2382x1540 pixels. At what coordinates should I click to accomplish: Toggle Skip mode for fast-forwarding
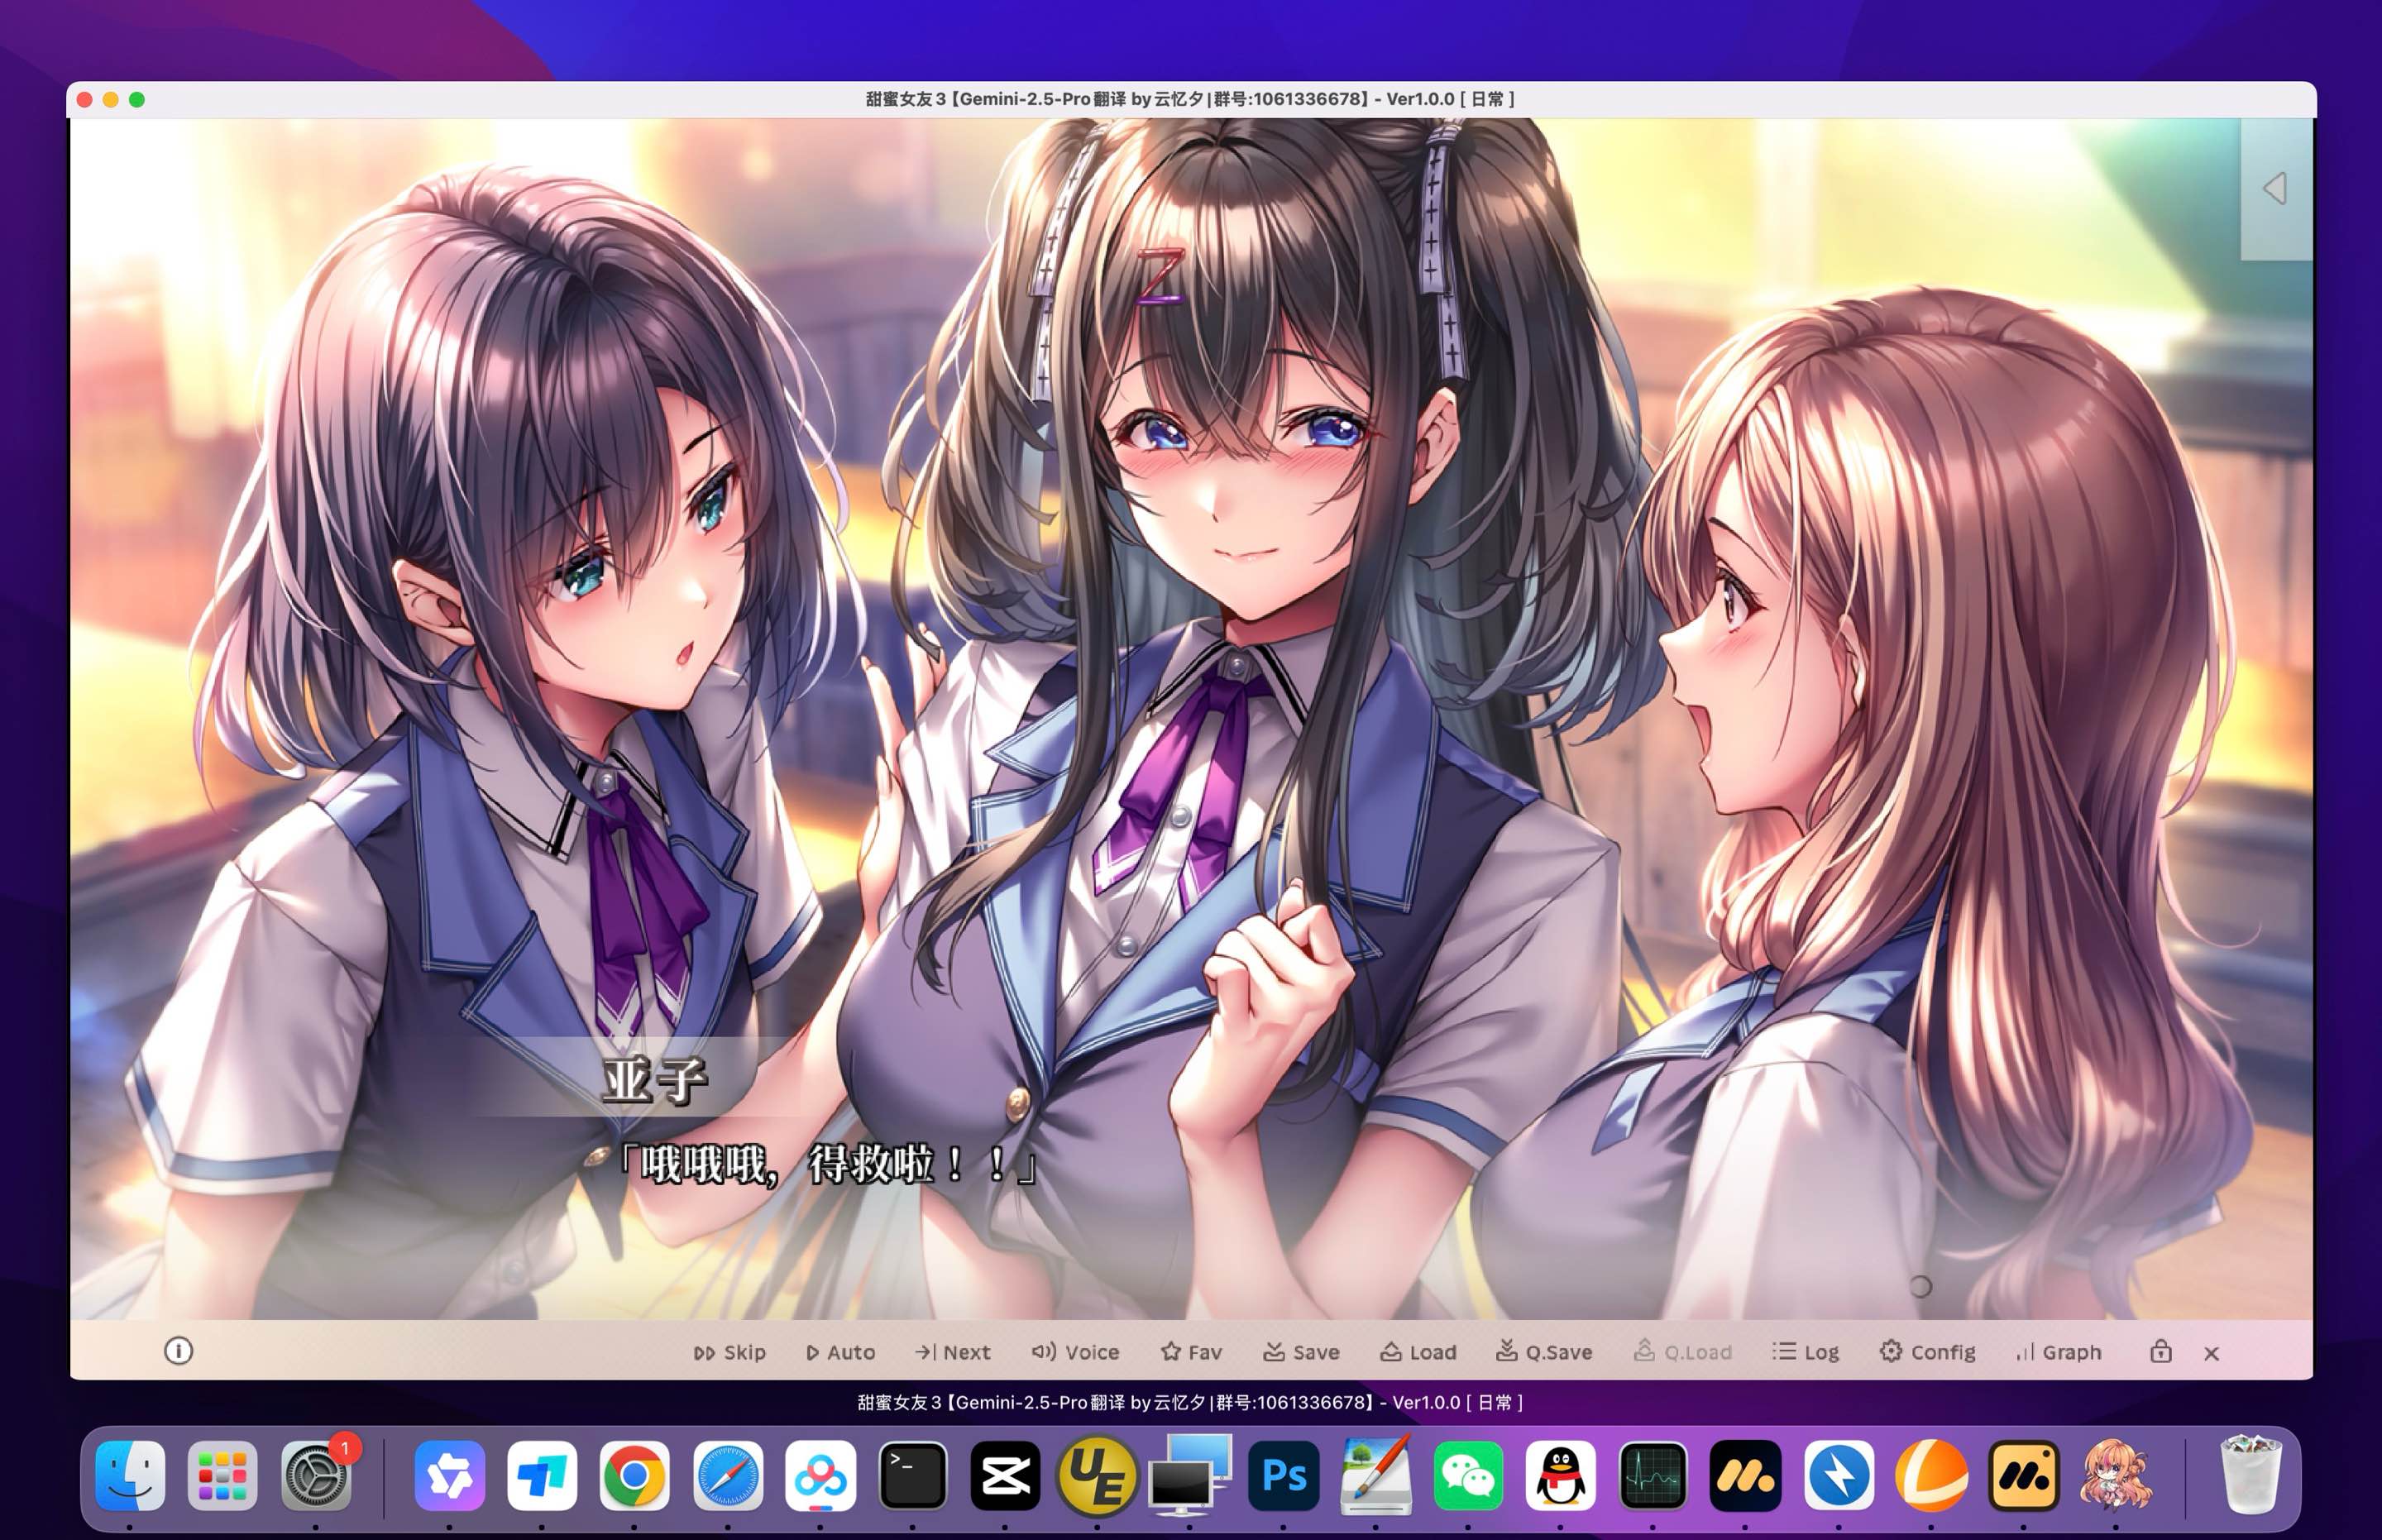[729, 1352]
